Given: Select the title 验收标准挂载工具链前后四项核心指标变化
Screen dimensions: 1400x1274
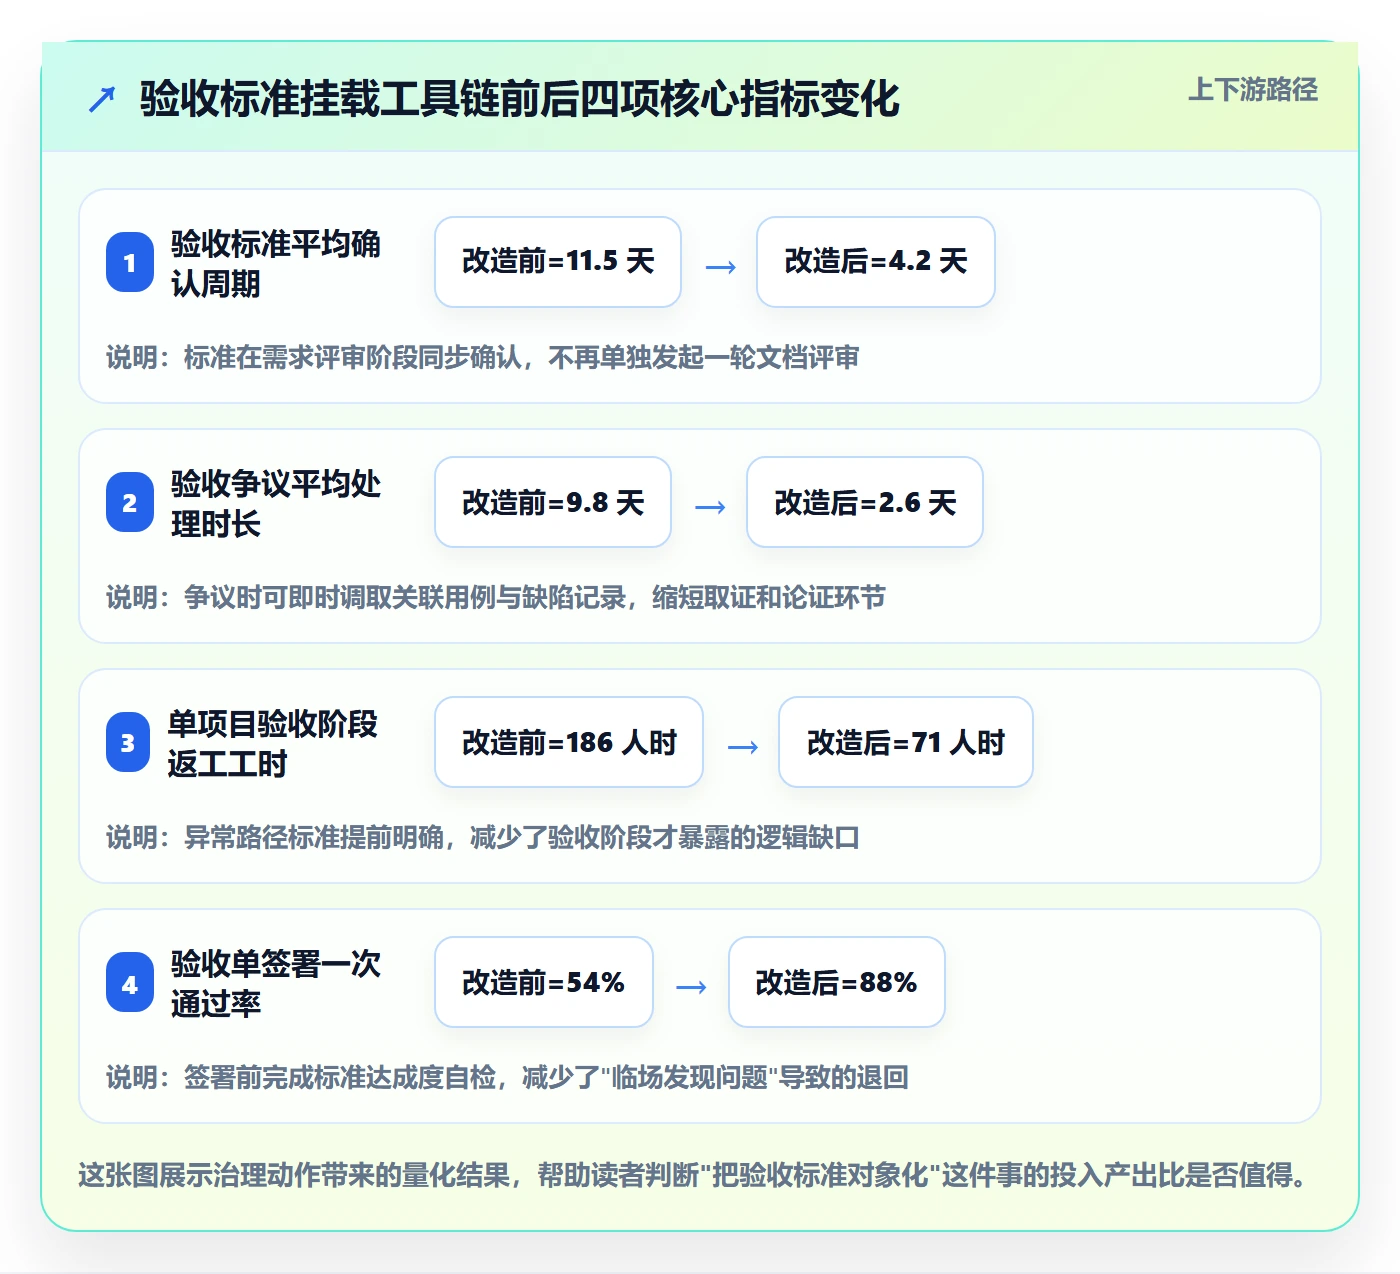Looking at the screenshot, I should (520, 99).
